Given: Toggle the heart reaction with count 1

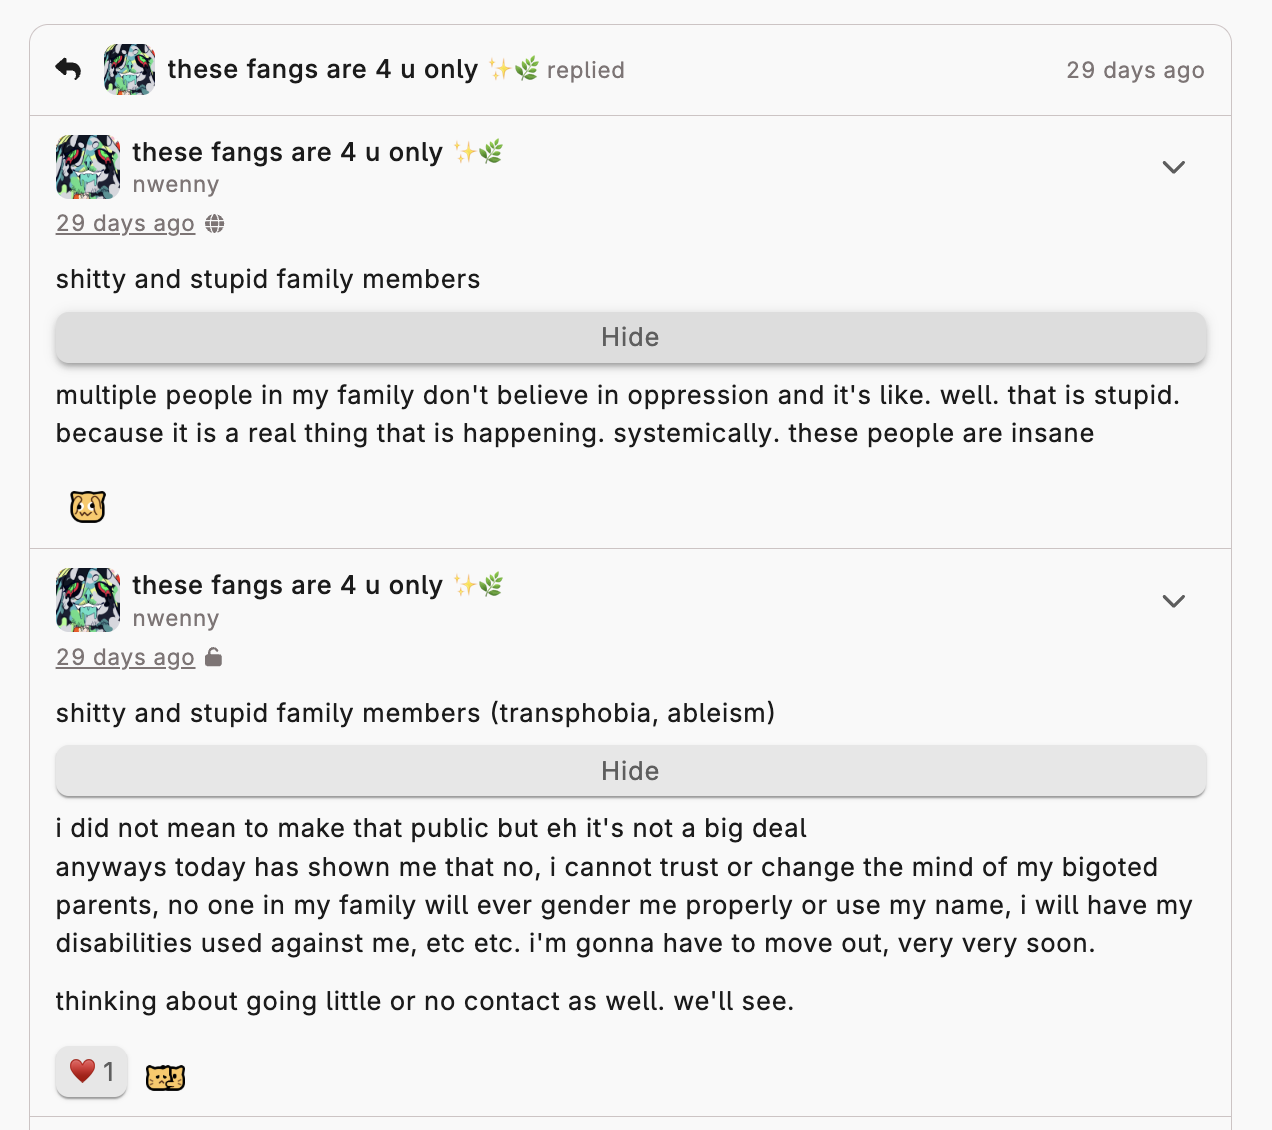Looking at the screenshot, I should [91, 1072].
